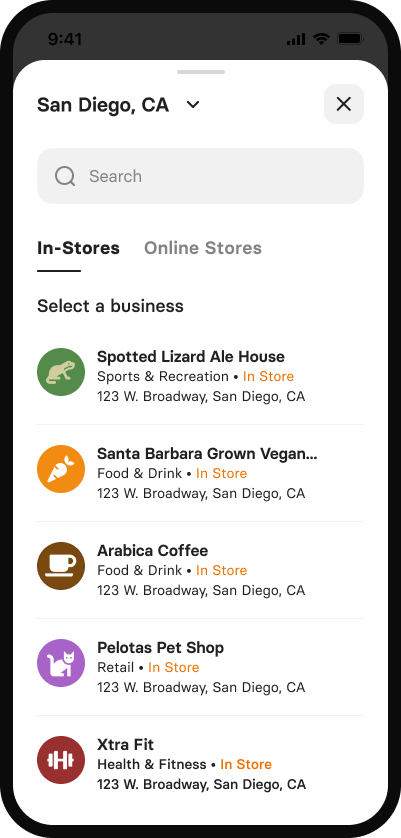Viewport: 401px width, 838px height.
Task: Choose Santa Barbara Grown Vegan business
Action: point(200,473)
